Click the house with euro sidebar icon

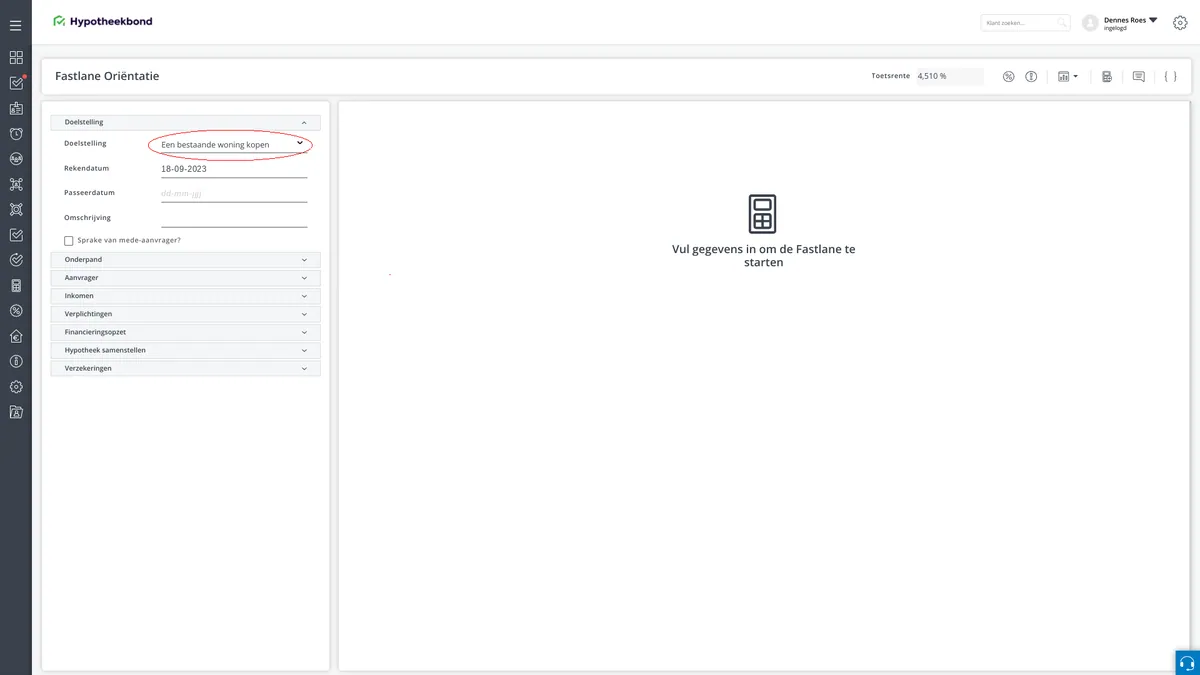click(x=16, y=336)
